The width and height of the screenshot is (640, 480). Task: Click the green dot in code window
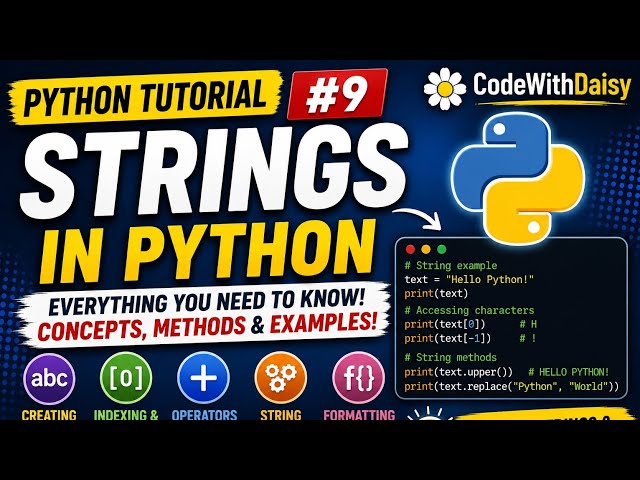(442, 249)
